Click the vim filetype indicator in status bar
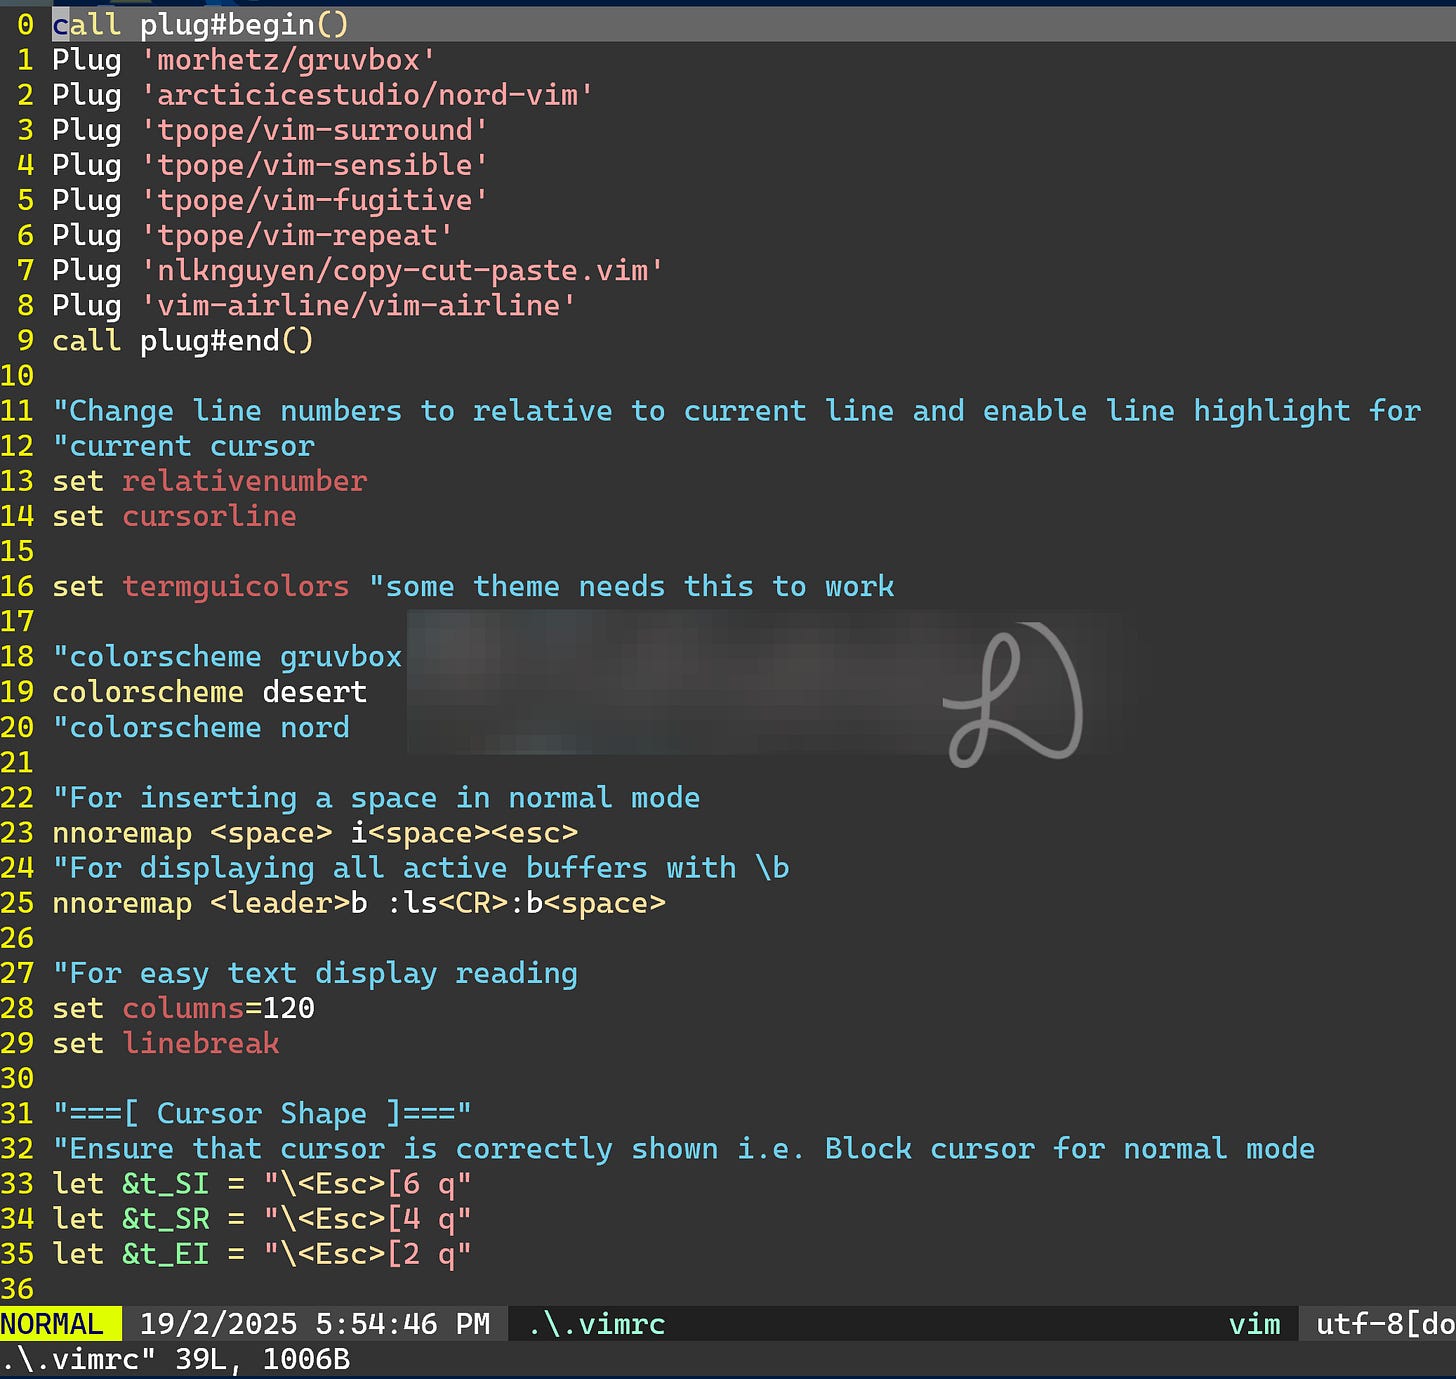Image resolution: width=1456 pixels, height=1379 pixels. point(1254,1324)
